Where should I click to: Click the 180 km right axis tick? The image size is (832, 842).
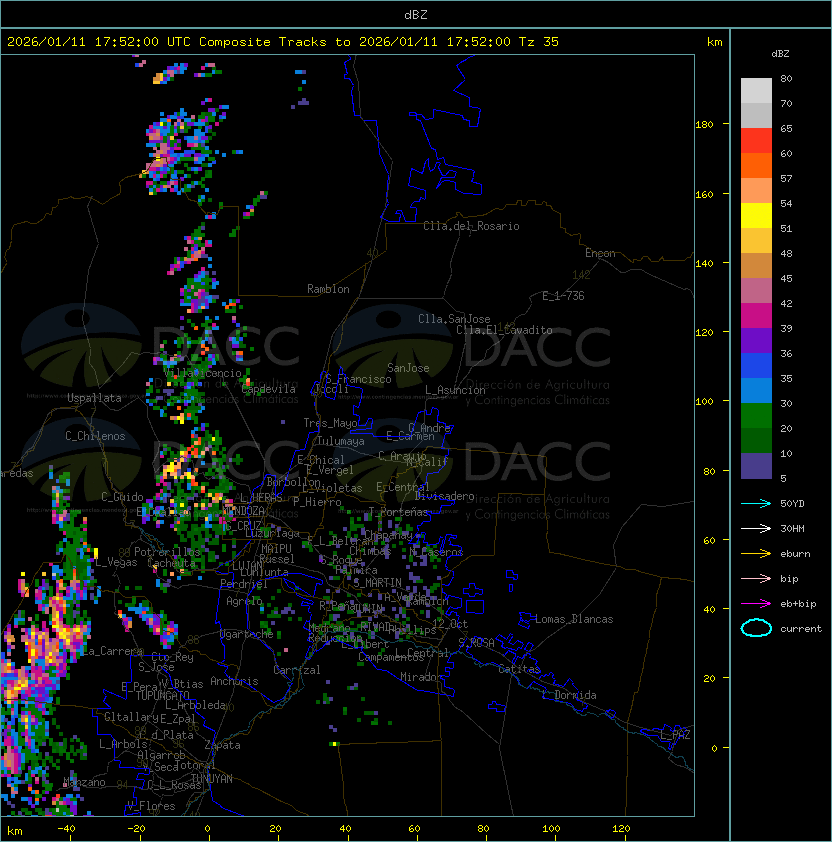[704, 125]
